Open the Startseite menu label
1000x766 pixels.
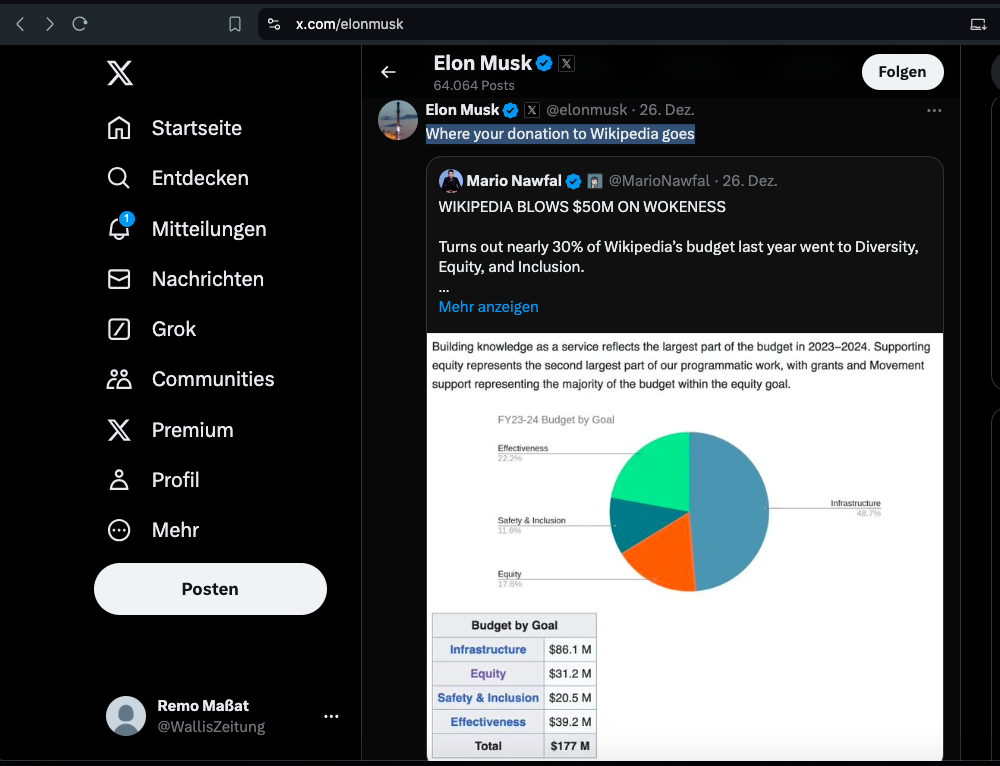(x=196, y=128)
